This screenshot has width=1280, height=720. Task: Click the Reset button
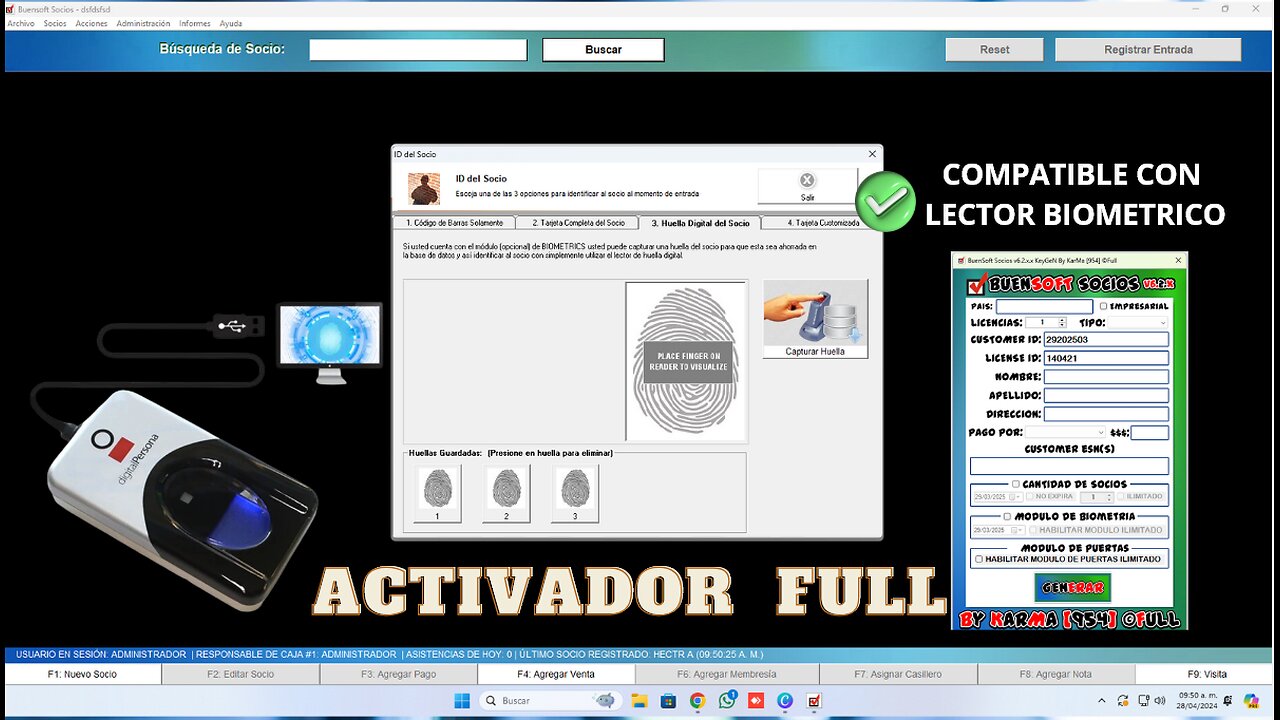pos(994,49)
